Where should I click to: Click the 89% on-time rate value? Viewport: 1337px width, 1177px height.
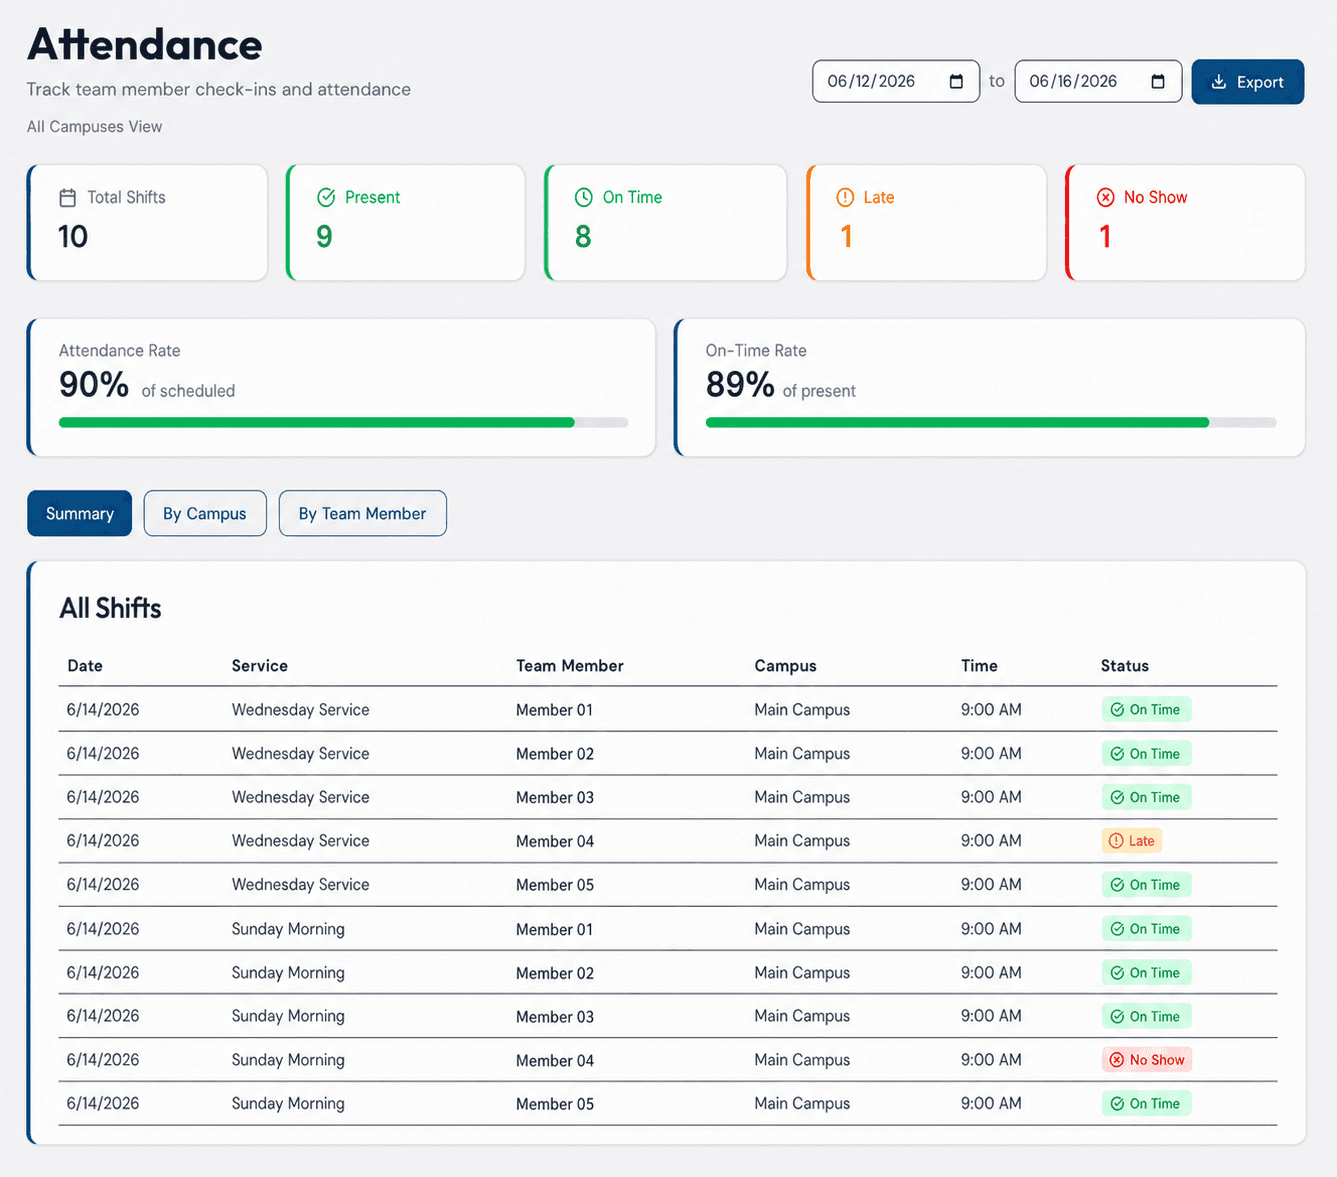tap(740, 384)
